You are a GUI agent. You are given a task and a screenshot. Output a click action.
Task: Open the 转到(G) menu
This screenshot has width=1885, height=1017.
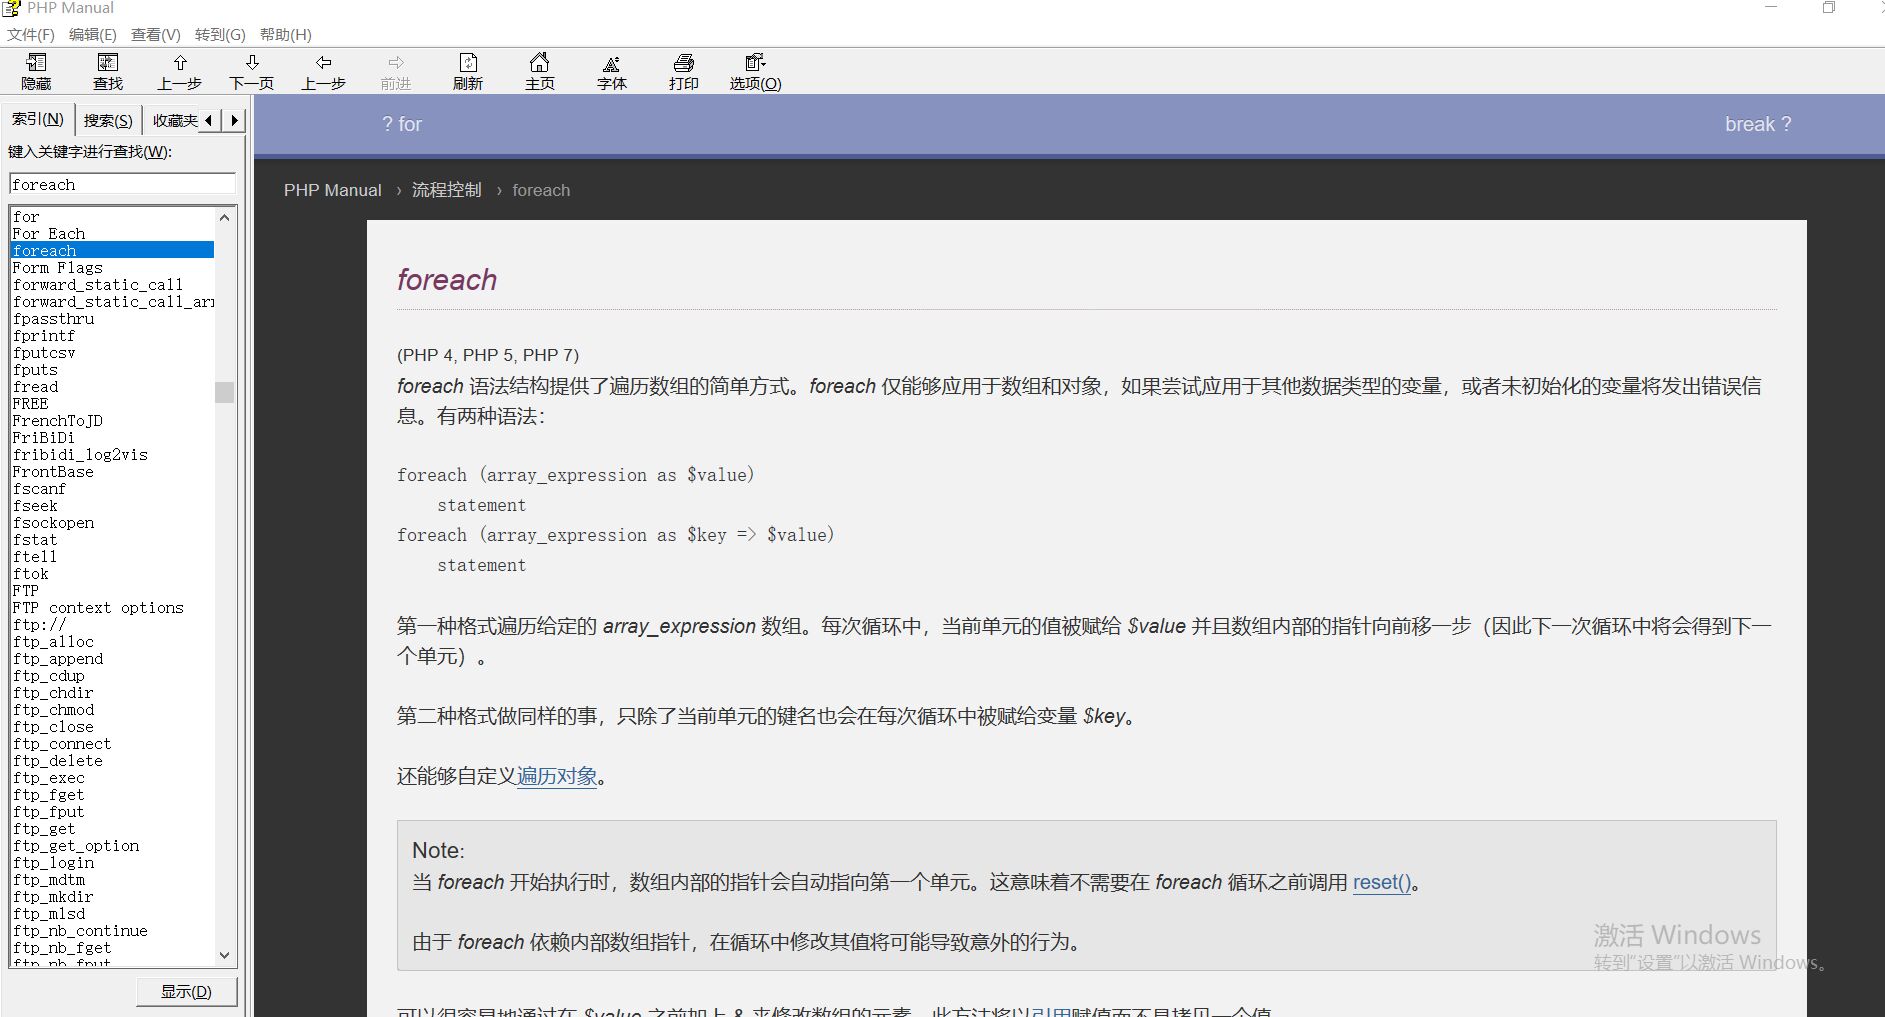pos(220,34)
